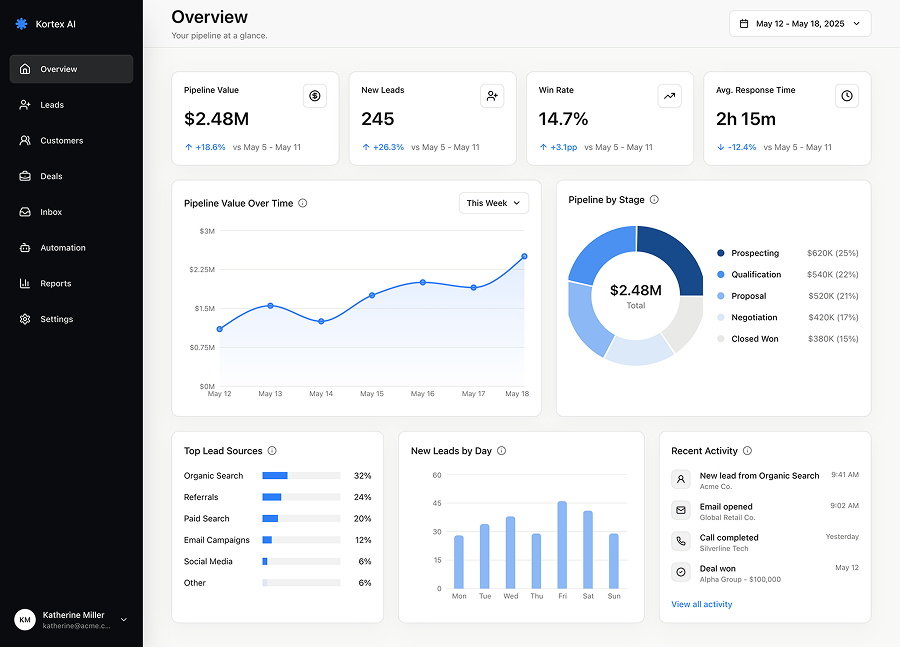Click the May 18 data point on line chart
This screenshot has height=648, width=900.
524,256
